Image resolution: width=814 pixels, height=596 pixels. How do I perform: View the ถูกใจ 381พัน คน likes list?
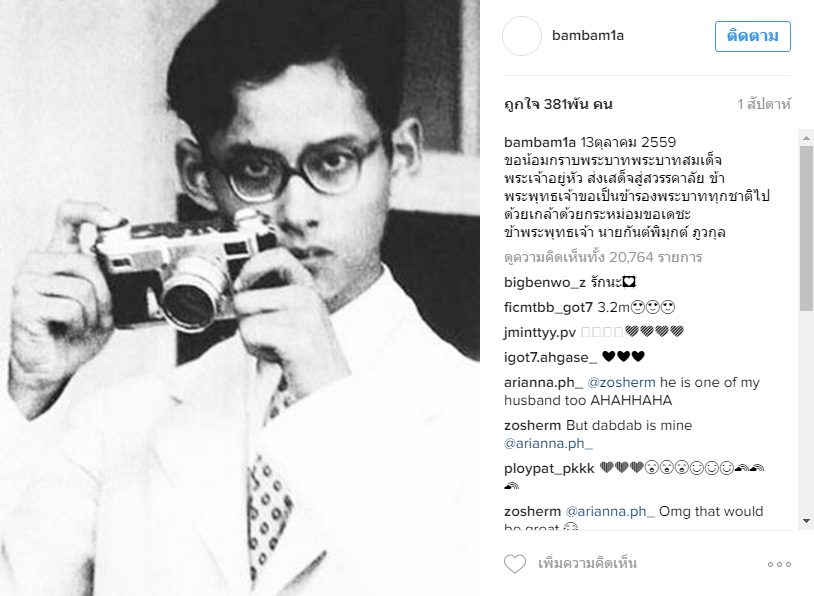[558, 104]
